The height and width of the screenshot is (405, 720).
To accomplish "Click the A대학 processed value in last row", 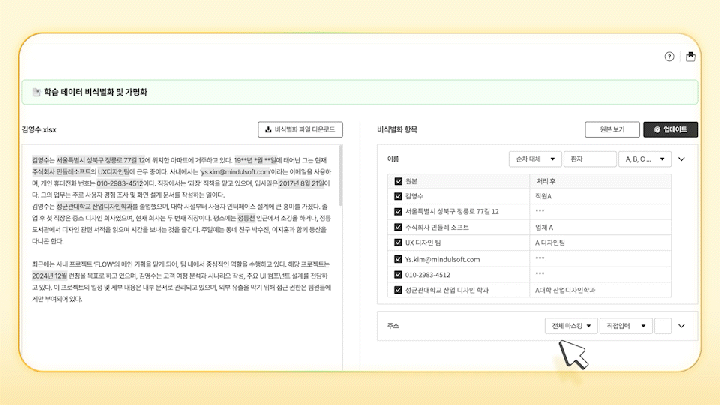I will (565, 290).
